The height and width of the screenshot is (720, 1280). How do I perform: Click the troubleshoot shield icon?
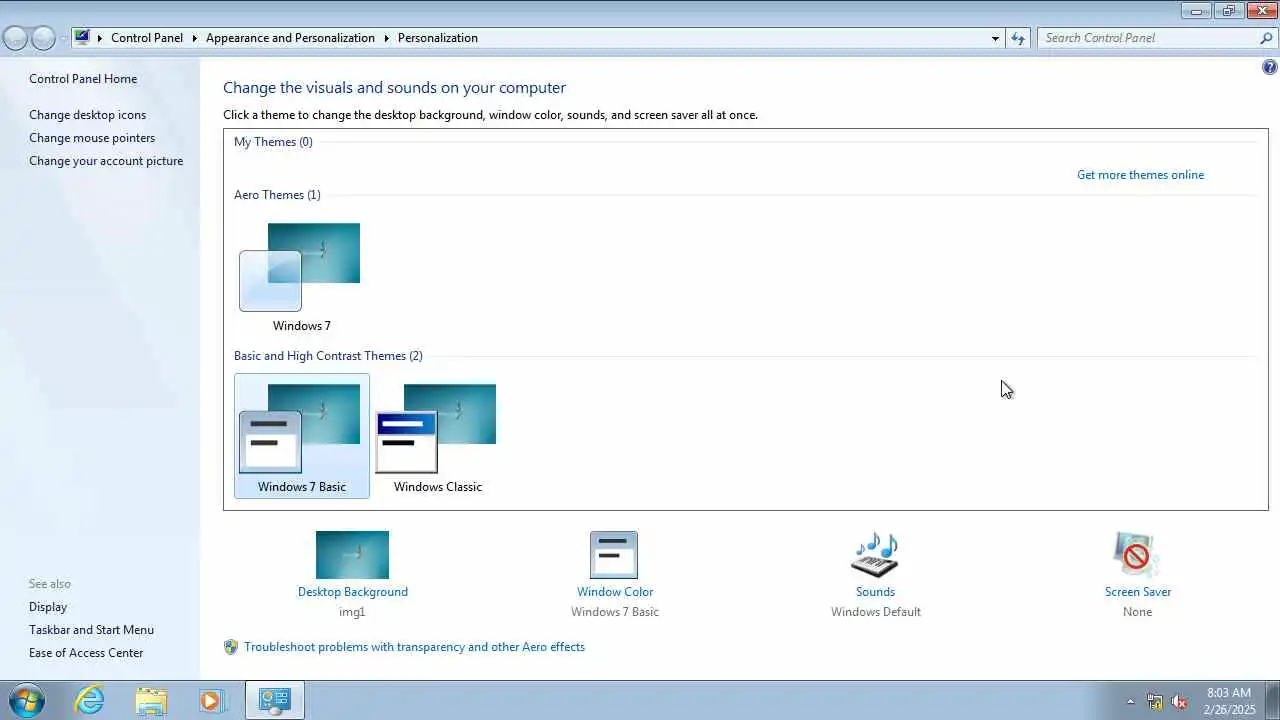[x=231, y=647]
